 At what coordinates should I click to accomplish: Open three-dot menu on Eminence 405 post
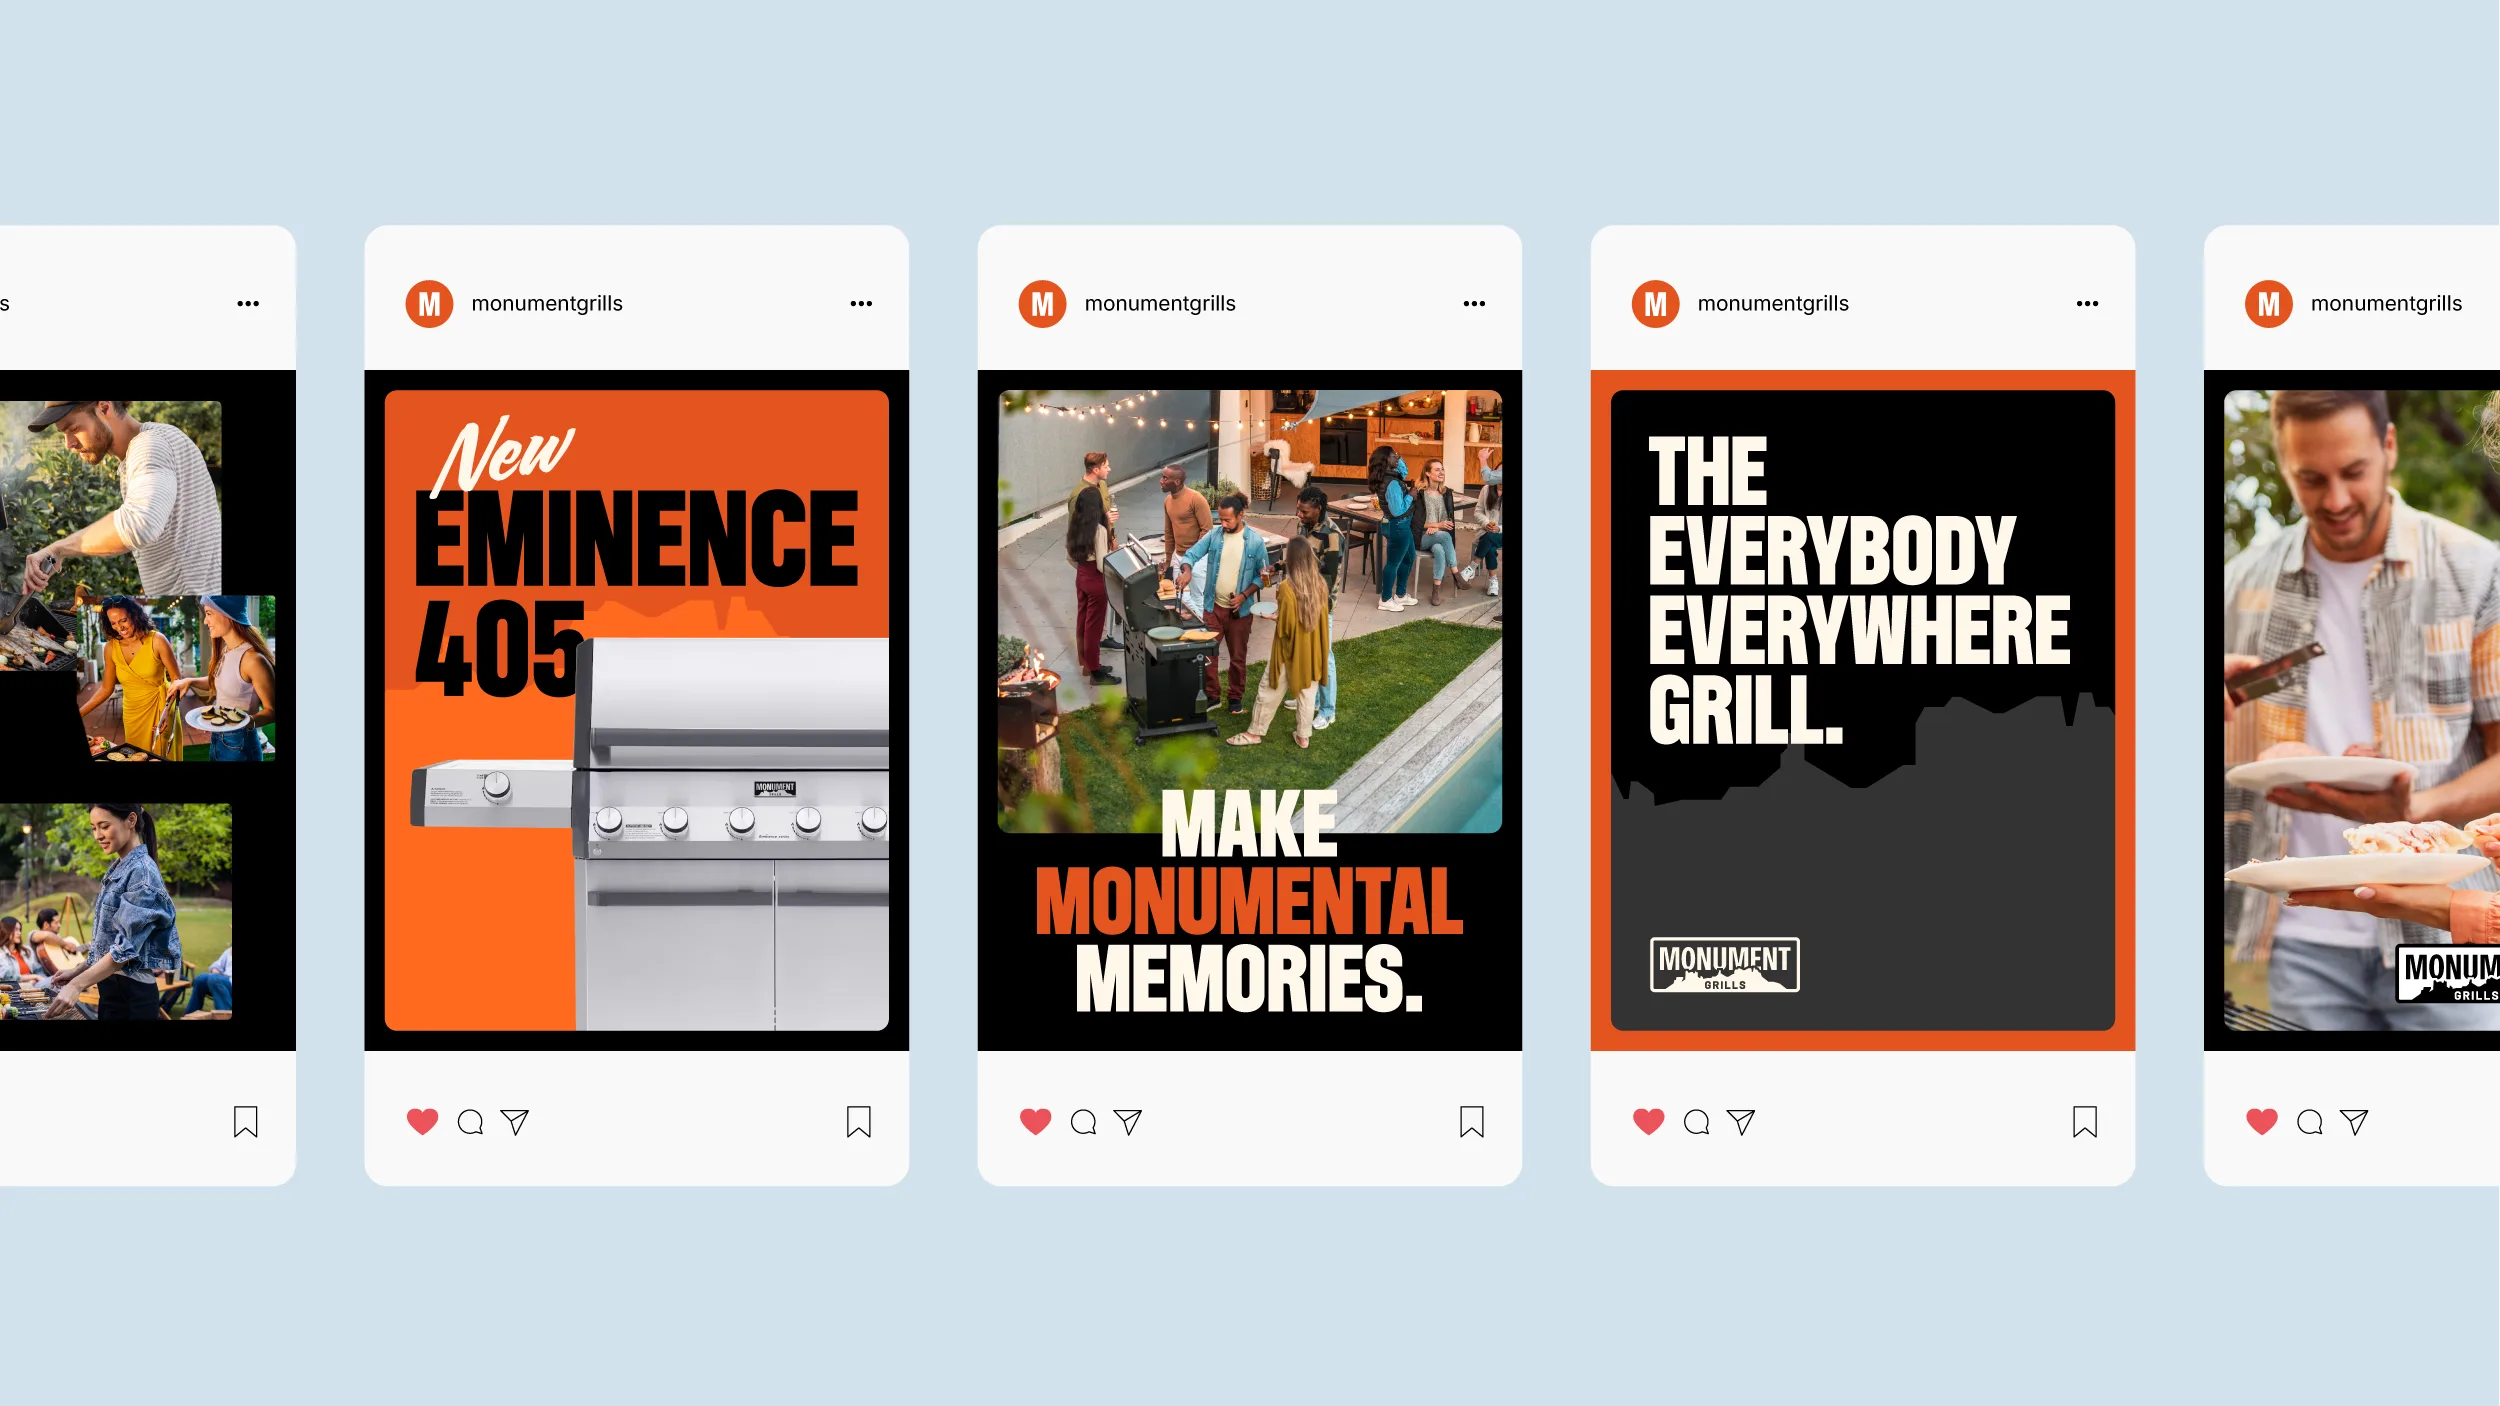(x=861, y=303)
